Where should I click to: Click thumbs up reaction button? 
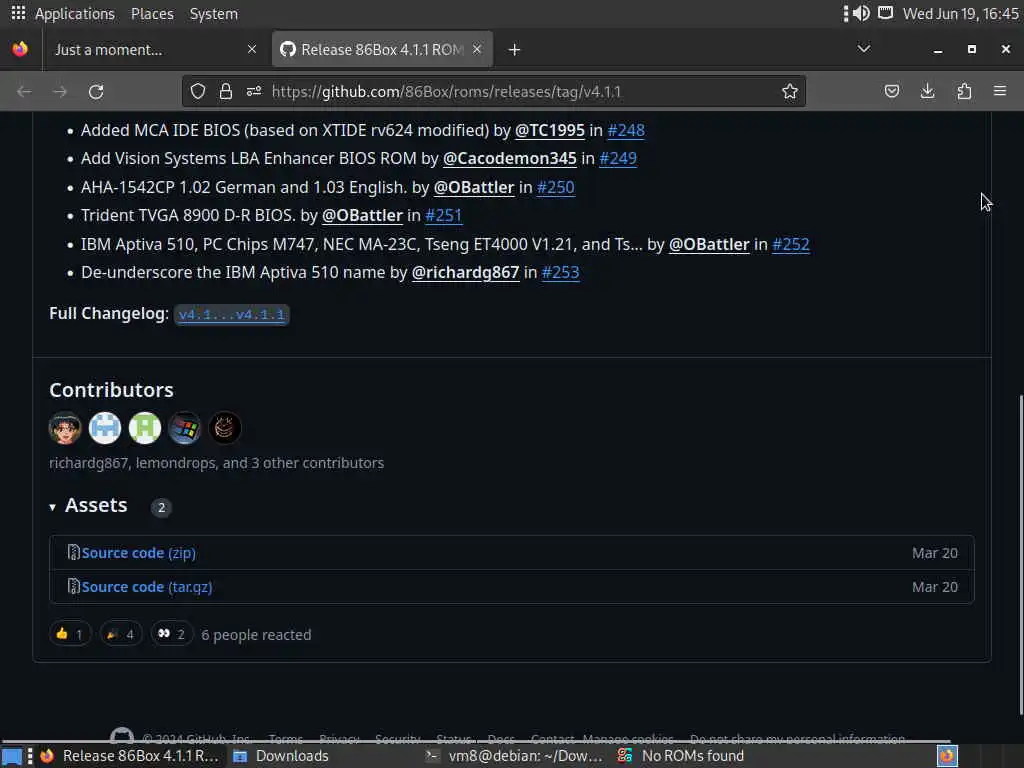click(70, 633)
